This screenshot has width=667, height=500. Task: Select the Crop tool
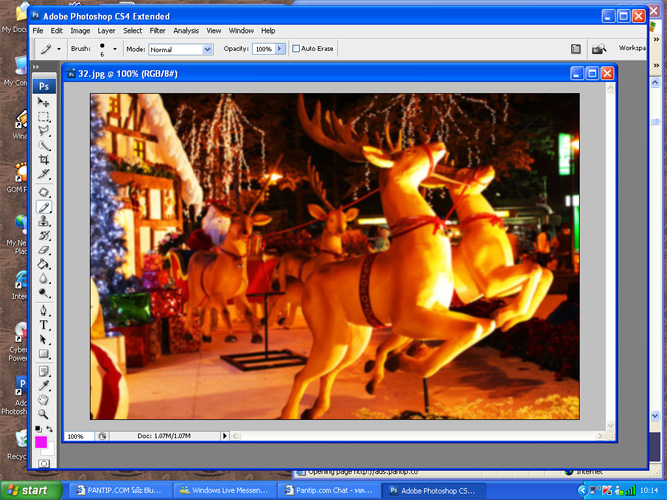pyautogui.click(x=43, y=160)
